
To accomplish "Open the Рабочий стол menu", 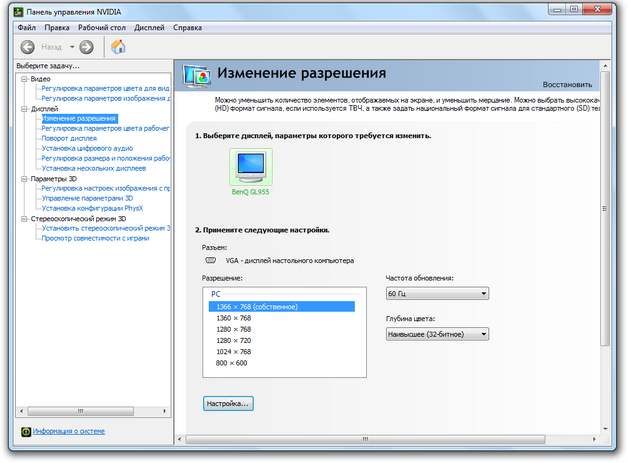I will pyautogui.click(x=102, y=28).
